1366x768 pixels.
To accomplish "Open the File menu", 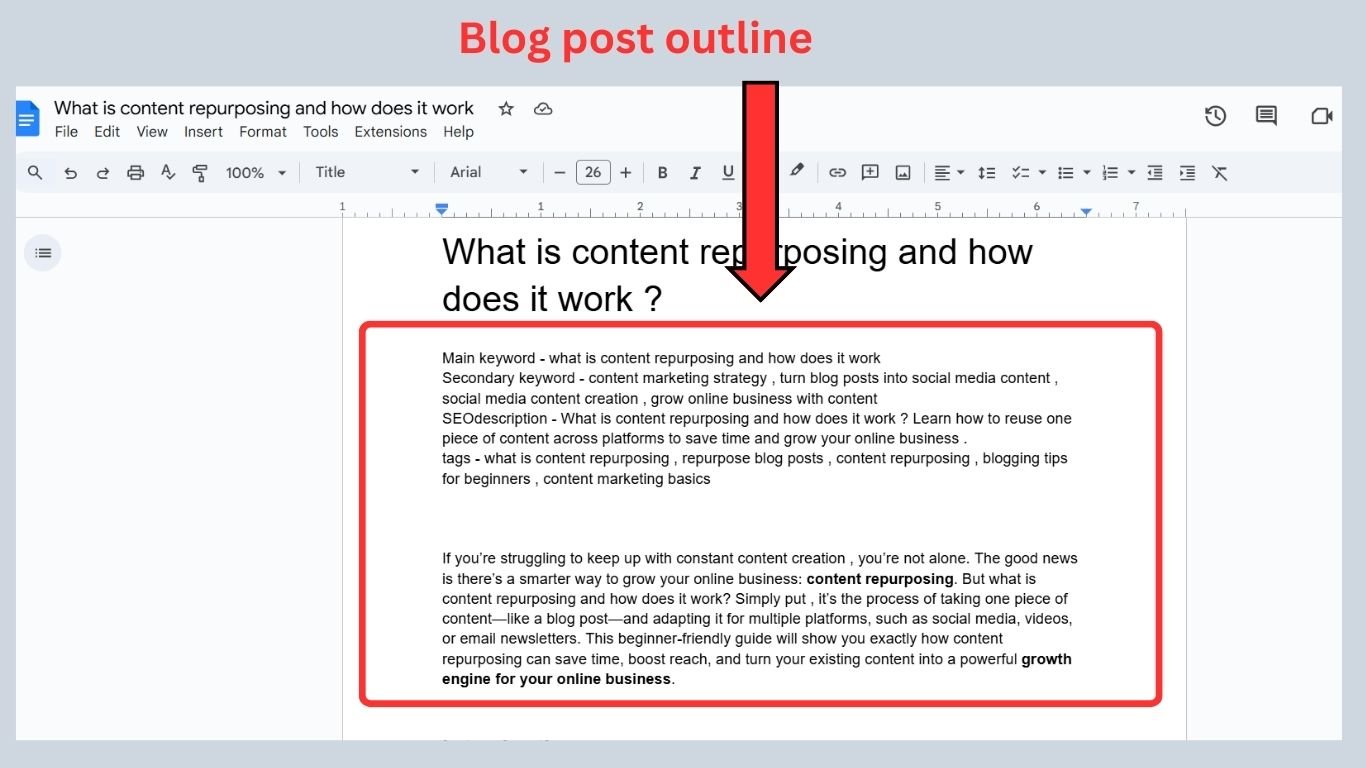I will pos(66,132).
